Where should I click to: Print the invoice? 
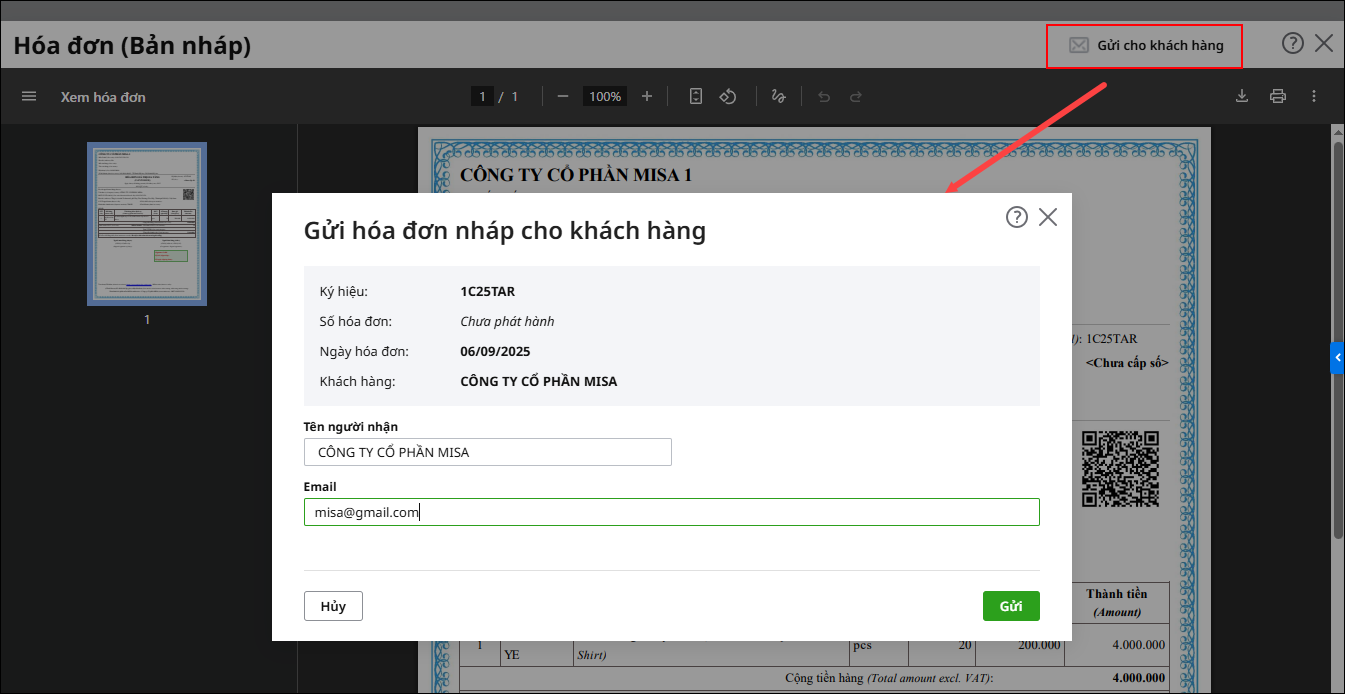tap(1277, 96)
